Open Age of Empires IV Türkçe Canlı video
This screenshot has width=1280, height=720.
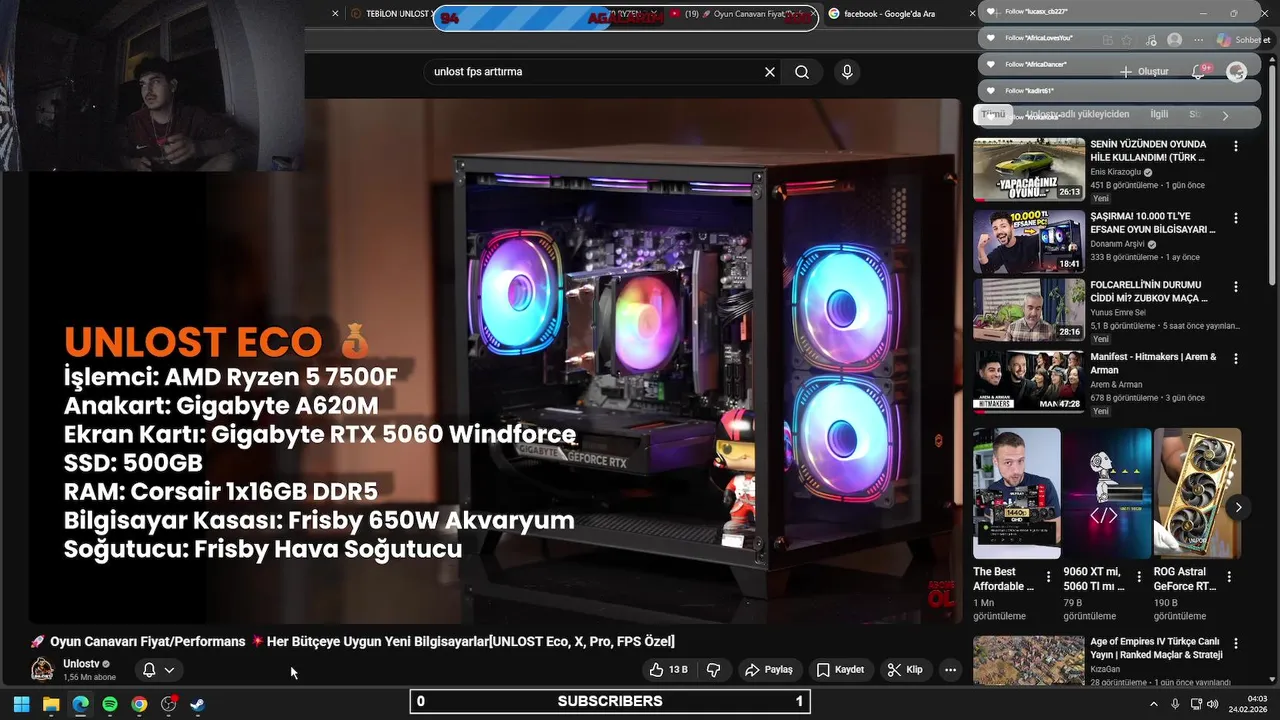tap(1029, 661)
